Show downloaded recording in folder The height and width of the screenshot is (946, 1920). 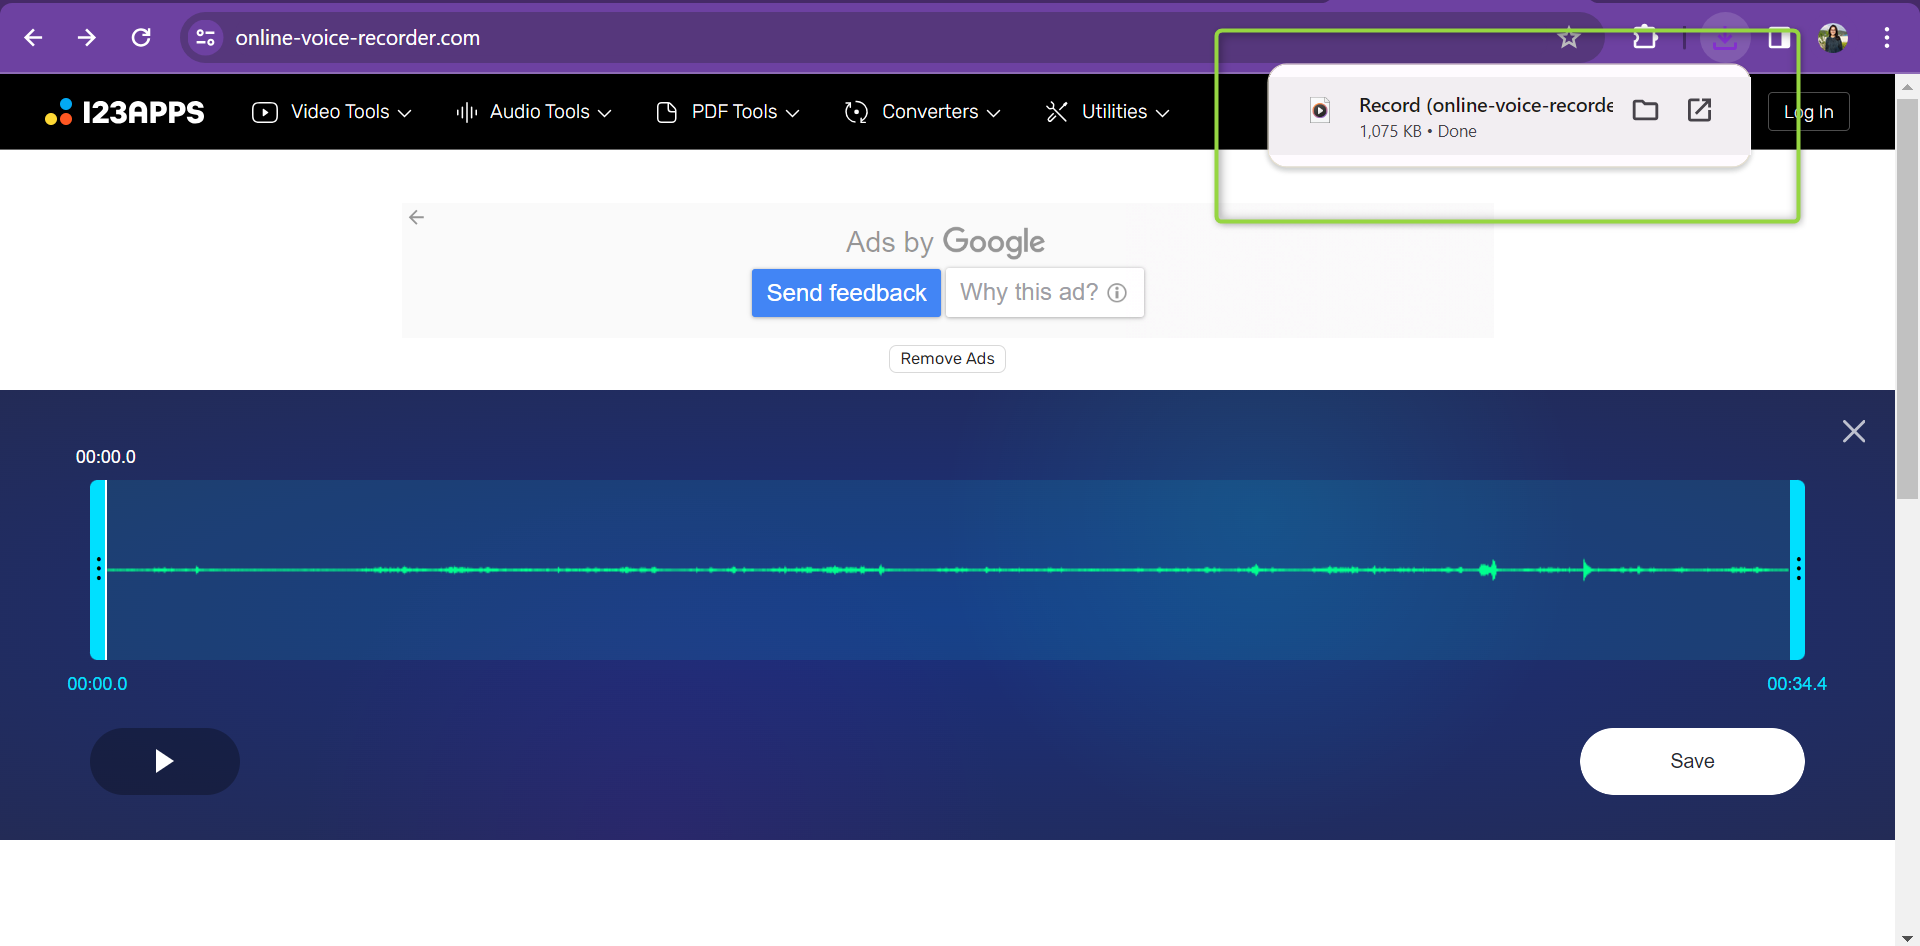tap(1645, 110)
